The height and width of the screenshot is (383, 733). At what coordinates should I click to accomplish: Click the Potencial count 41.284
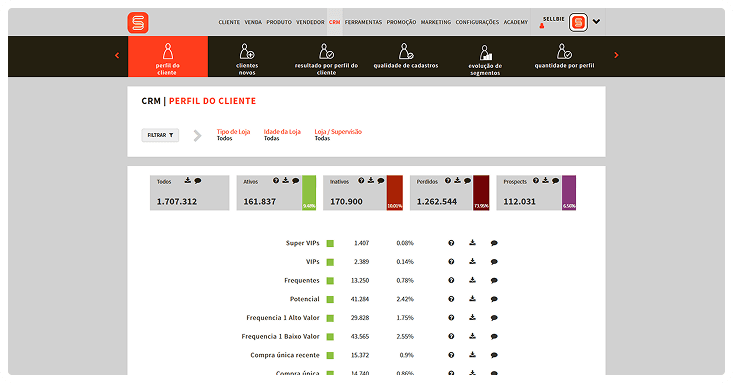(359, 299)
